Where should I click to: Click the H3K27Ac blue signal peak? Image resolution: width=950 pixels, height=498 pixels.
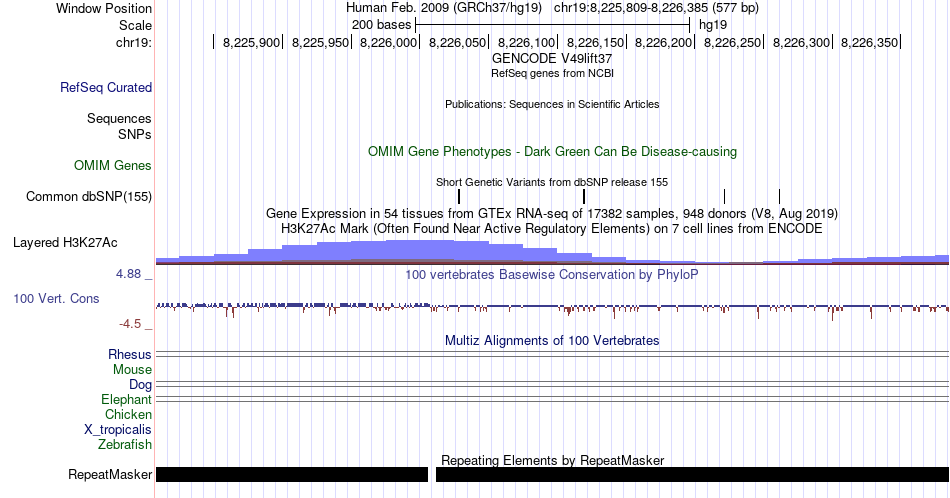[420, 251]
